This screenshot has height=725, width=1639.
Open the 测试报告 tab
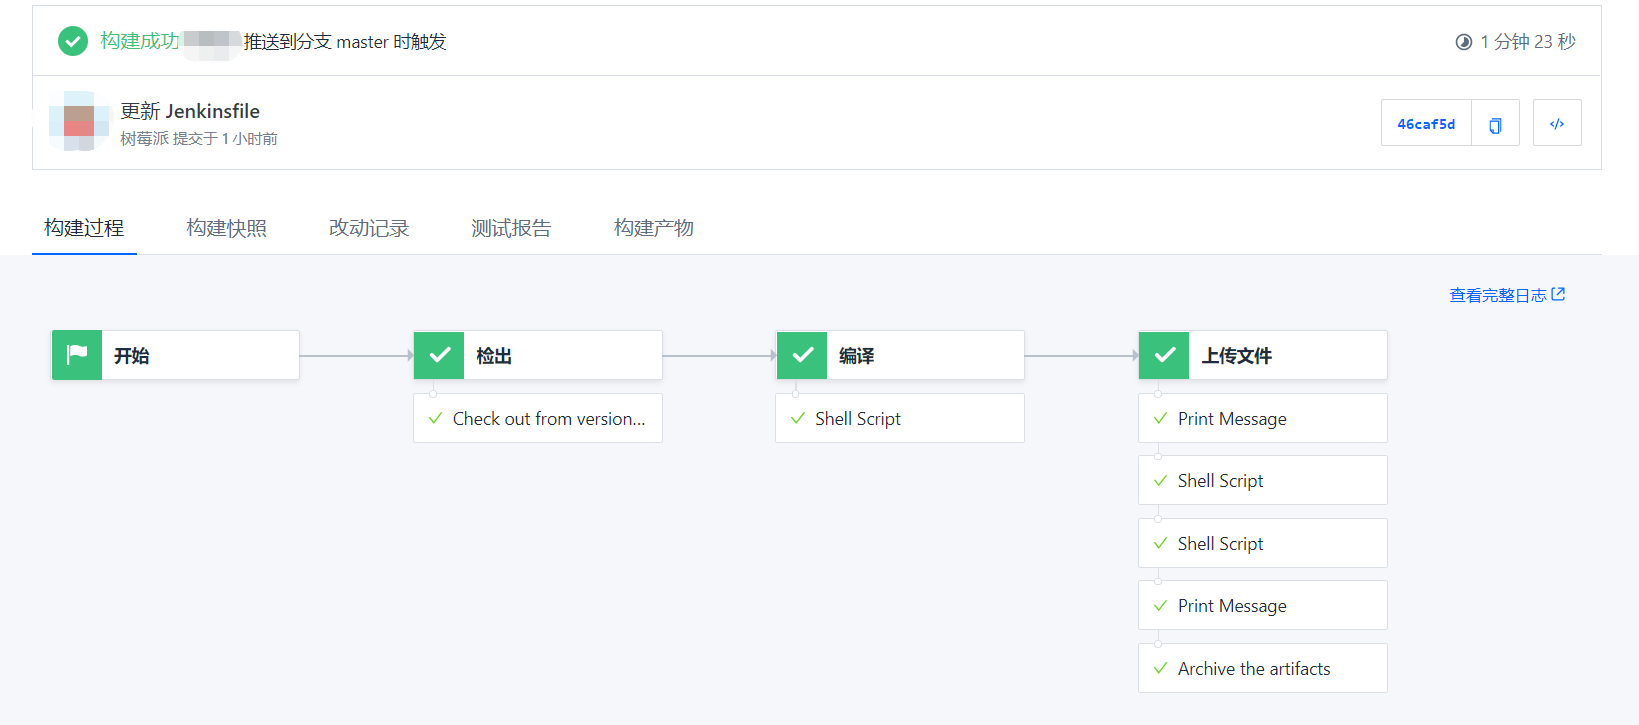point(511,228)
